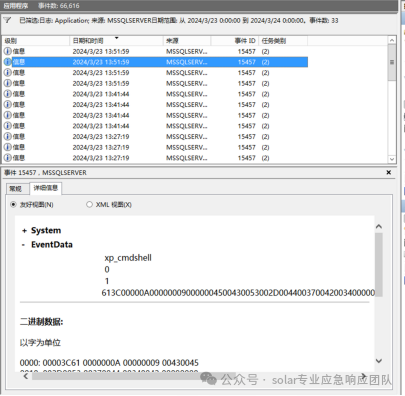Select the friendly view radio button
Viewport: 405px width, 396px height.
(x=13, y=204)
